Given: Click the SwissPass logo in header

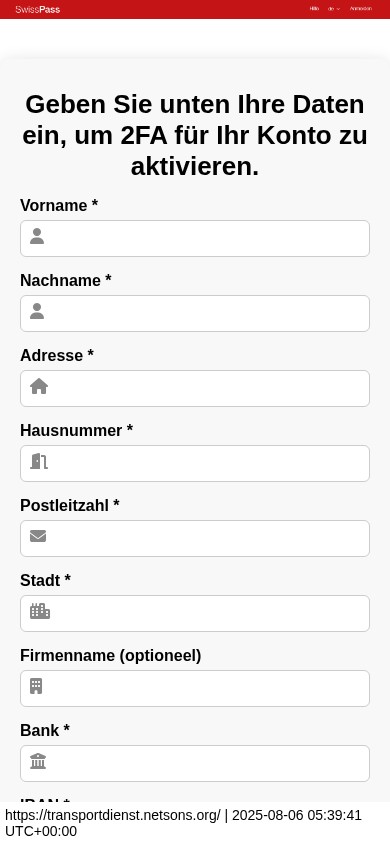Looking at the screenshot, I should click(38, 9).
